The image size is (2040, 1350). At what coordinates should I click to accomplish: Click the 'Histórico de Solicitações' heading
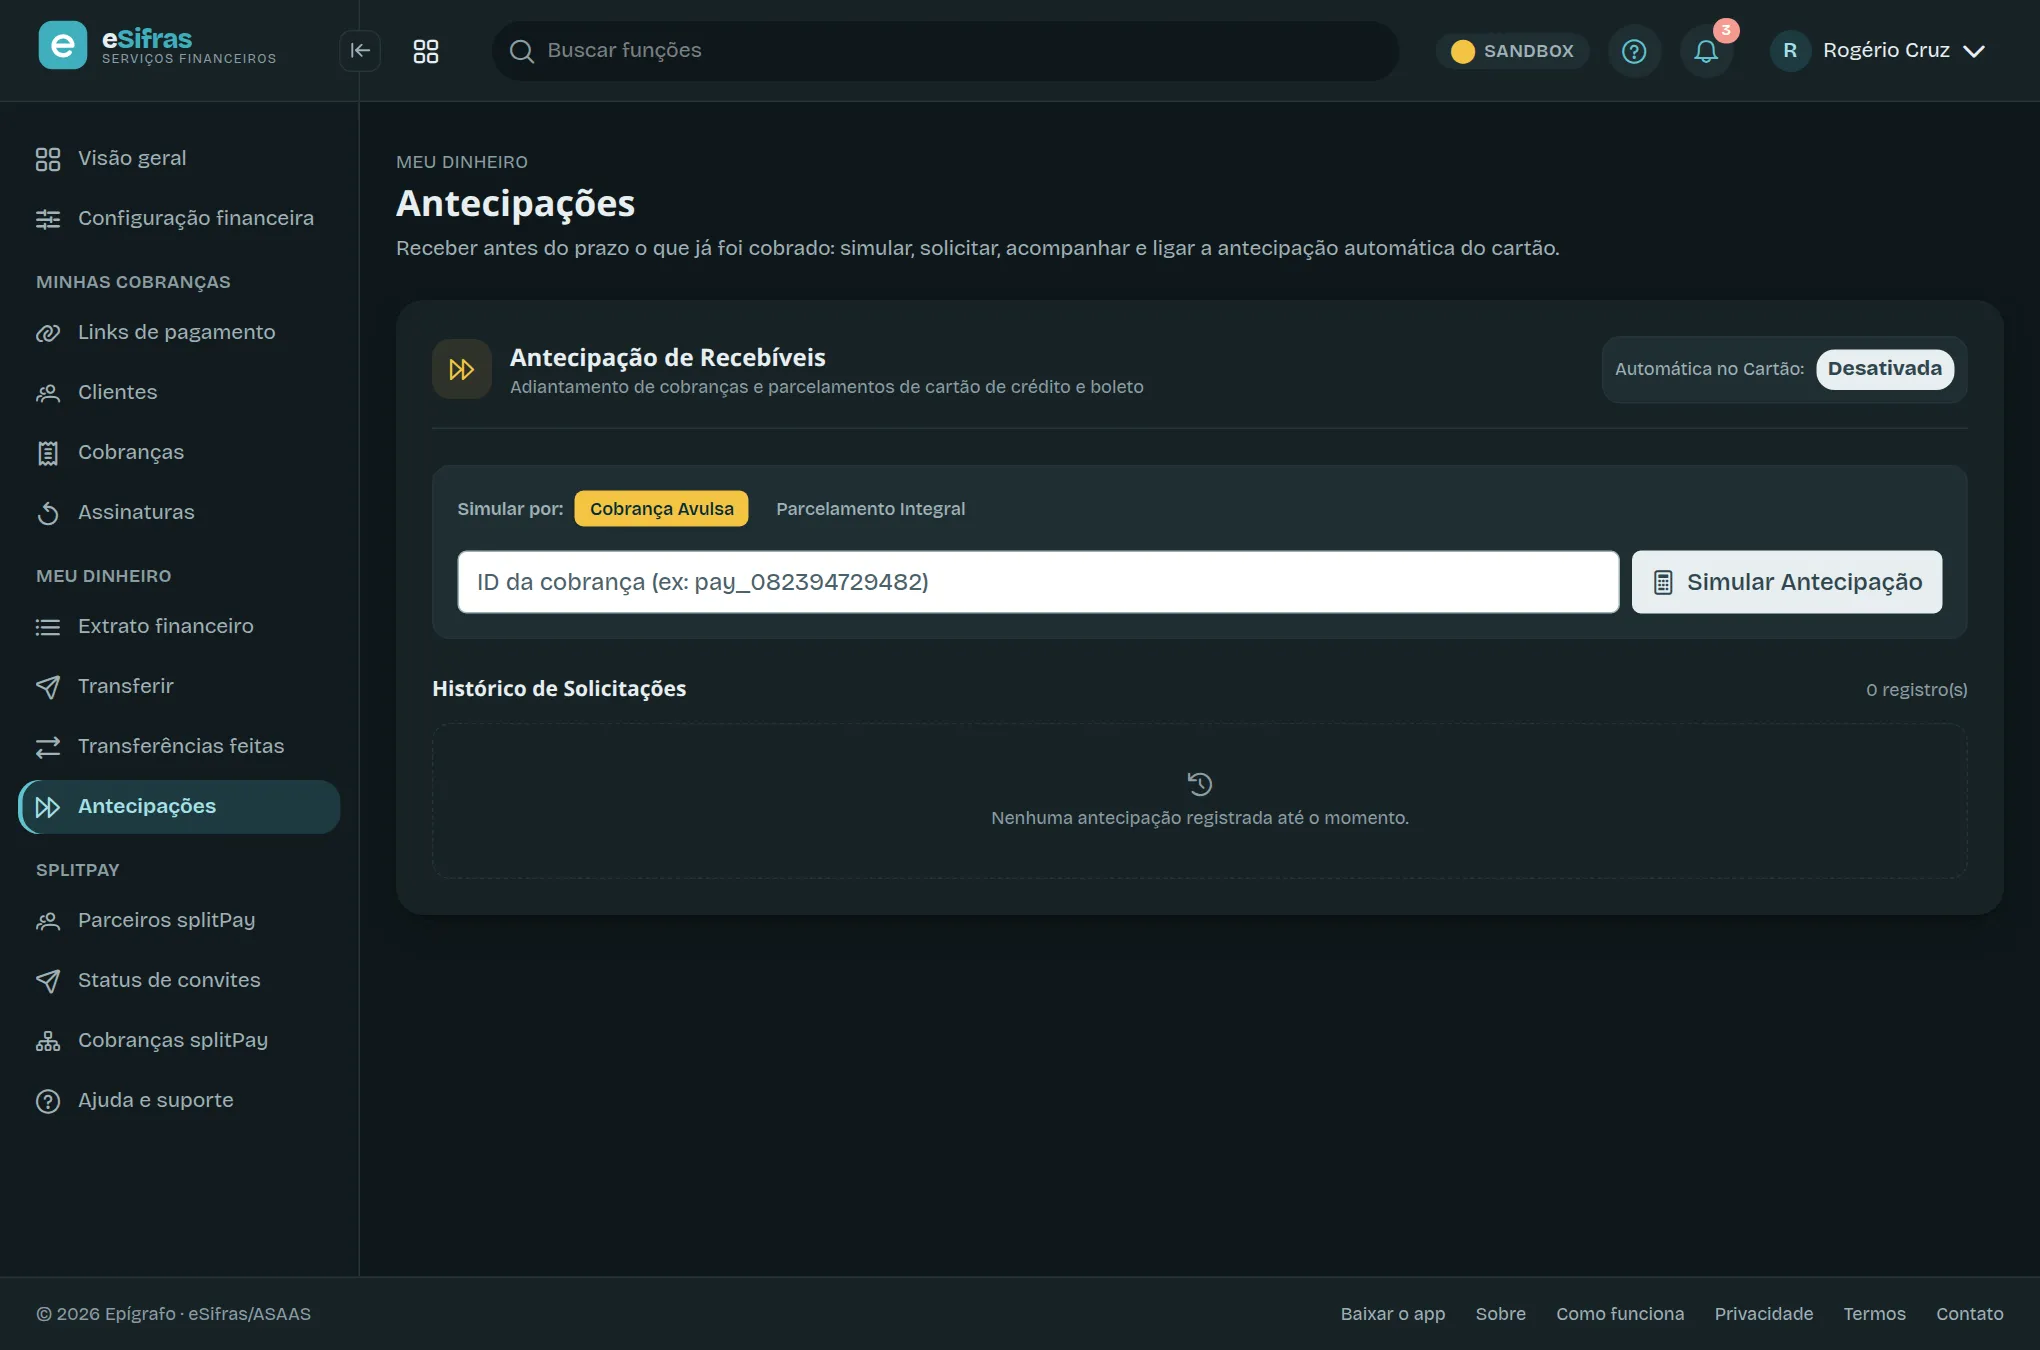tap(559, 689)
